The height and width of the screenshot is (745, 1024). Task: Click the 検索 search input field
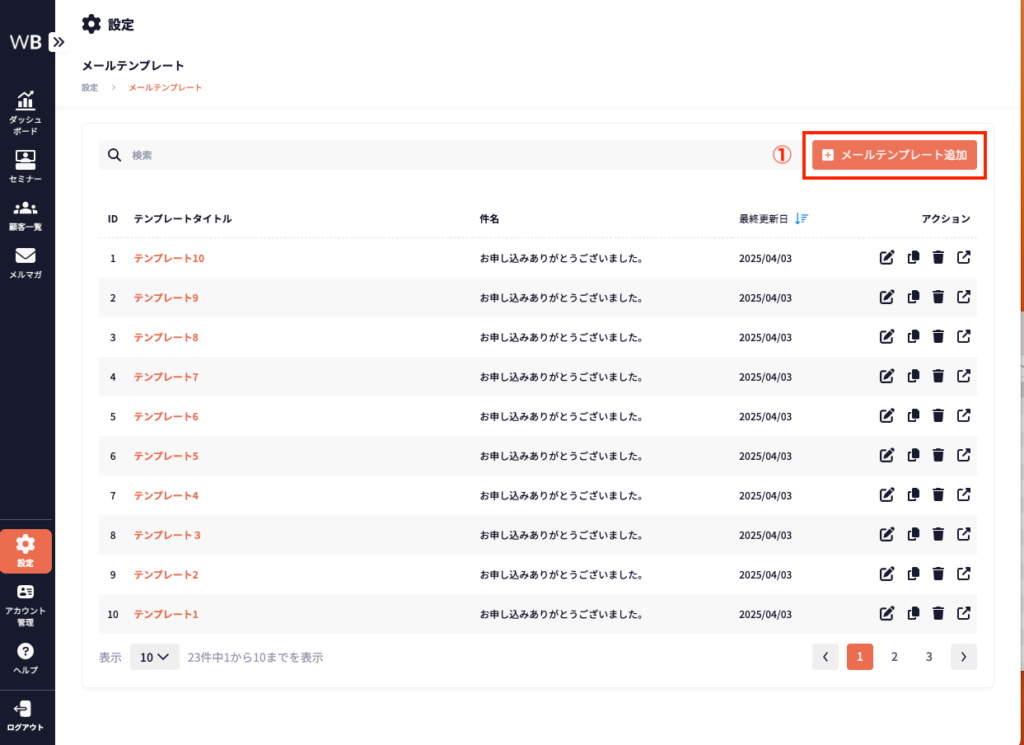point(440,155)
